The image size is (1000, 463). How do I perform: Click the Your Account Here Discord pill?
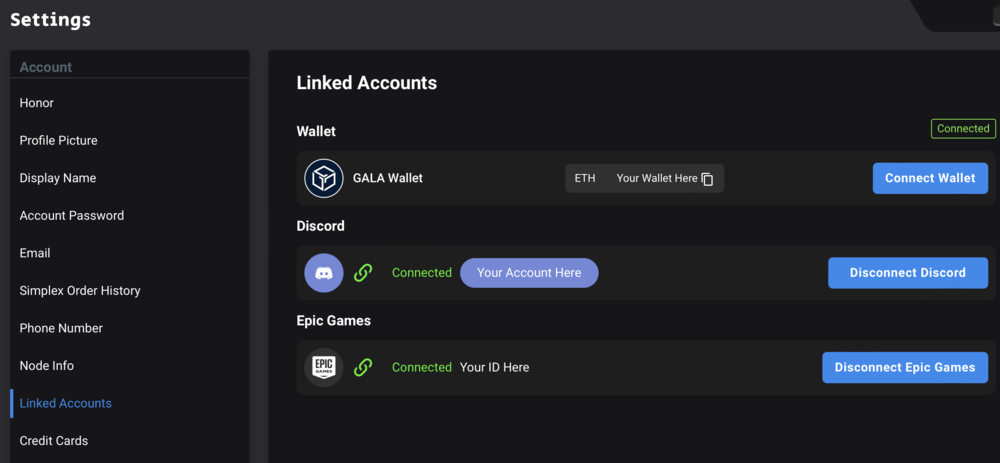click(x=529, y=273)
